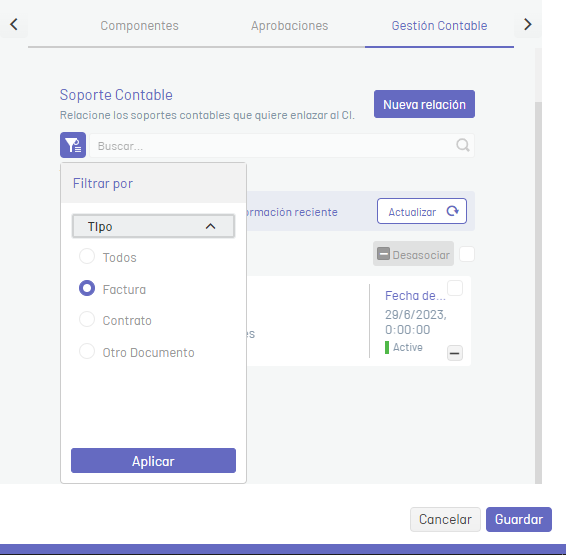Click the search magnifier icon
566x555 pixels.
[462, 145]
